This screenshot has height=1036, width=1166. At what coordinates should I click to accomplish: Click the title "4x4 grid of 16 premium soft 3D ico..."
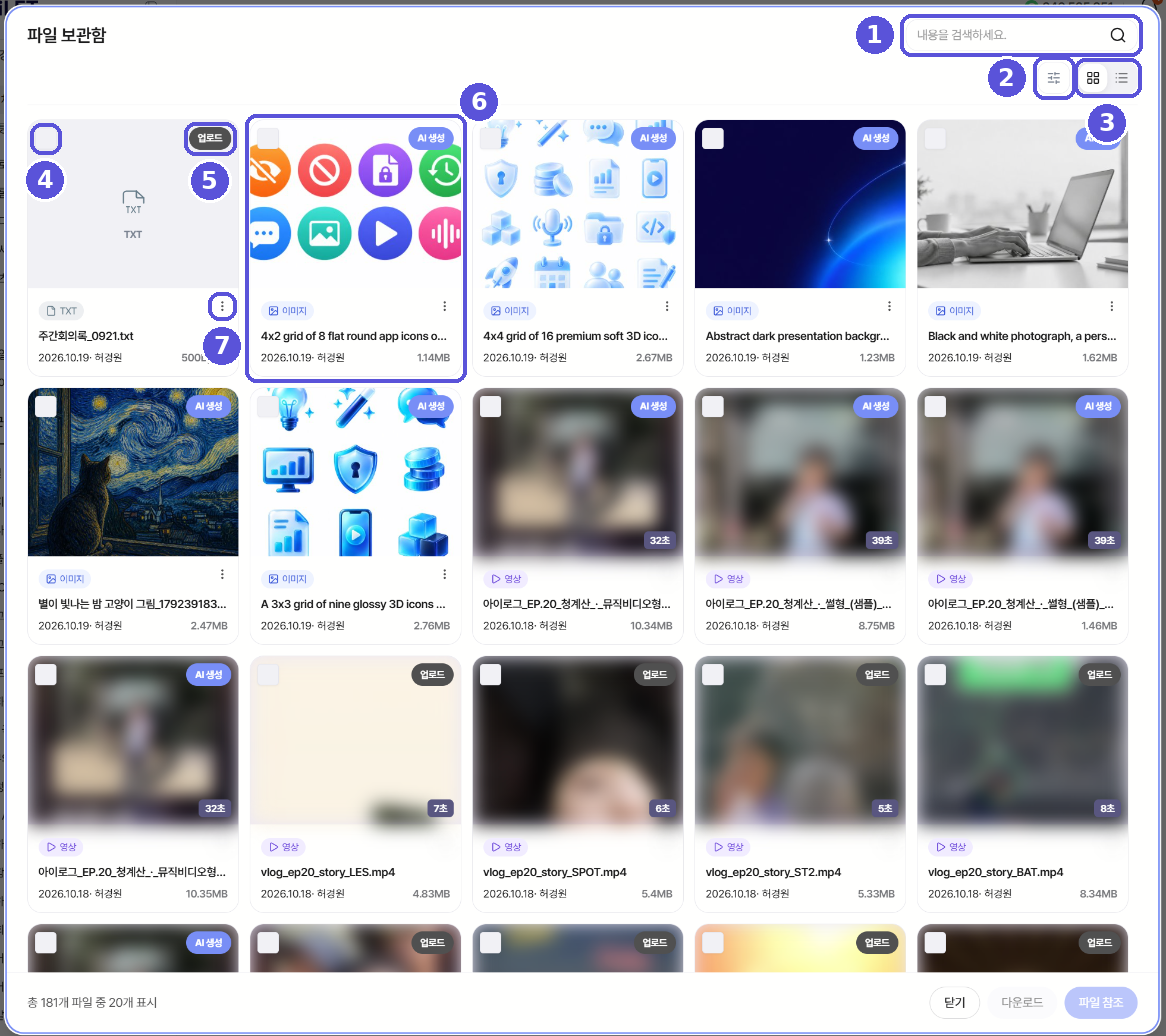(x=576, y=336)
